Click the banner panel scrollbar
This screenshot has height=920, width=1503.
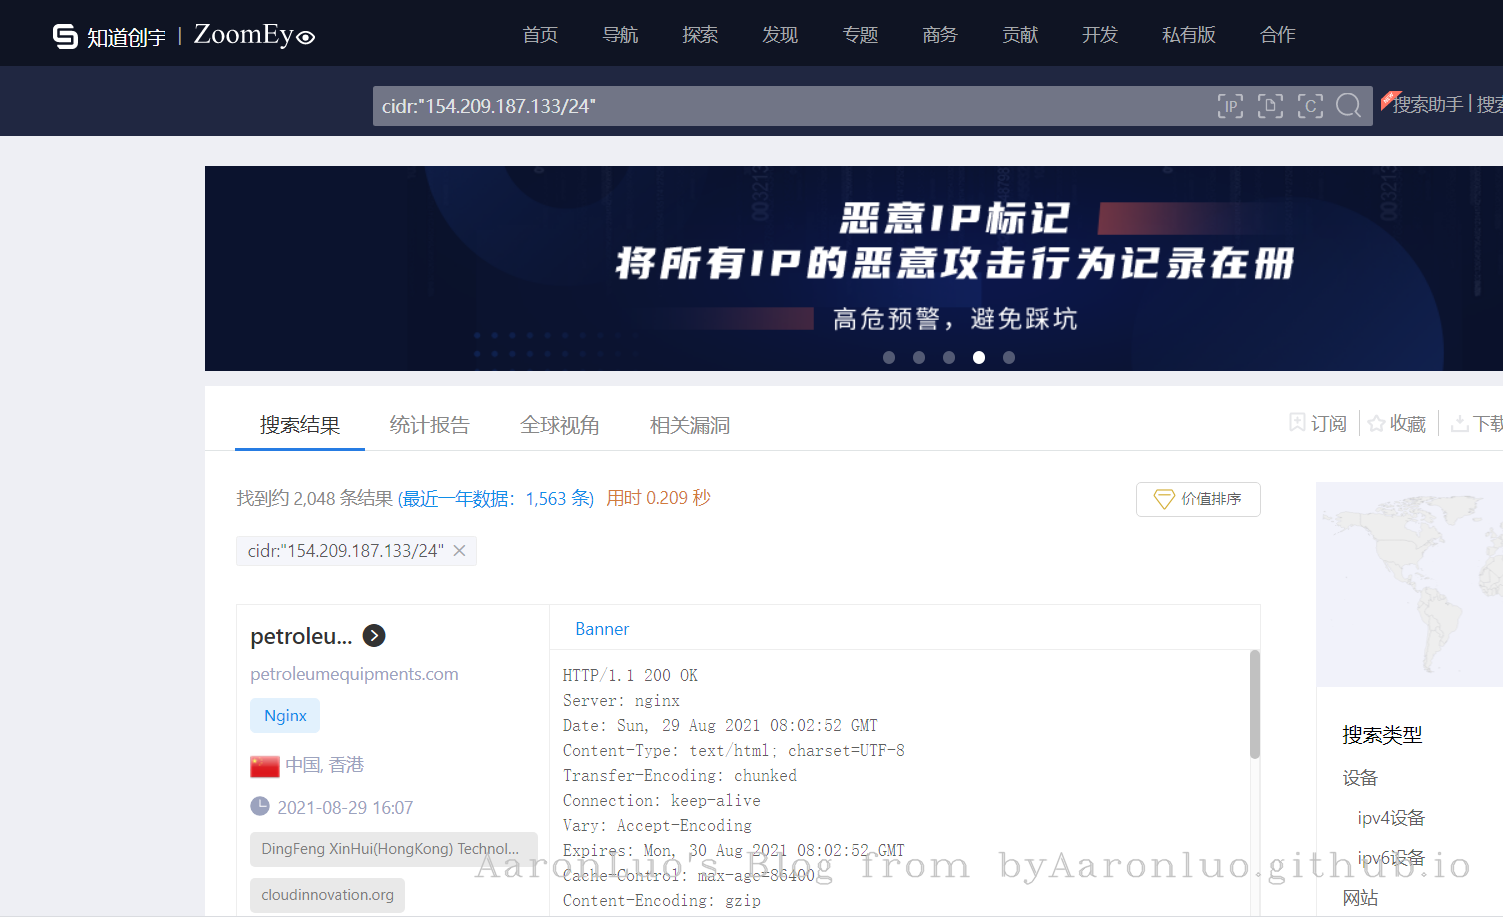point(1255,705)
